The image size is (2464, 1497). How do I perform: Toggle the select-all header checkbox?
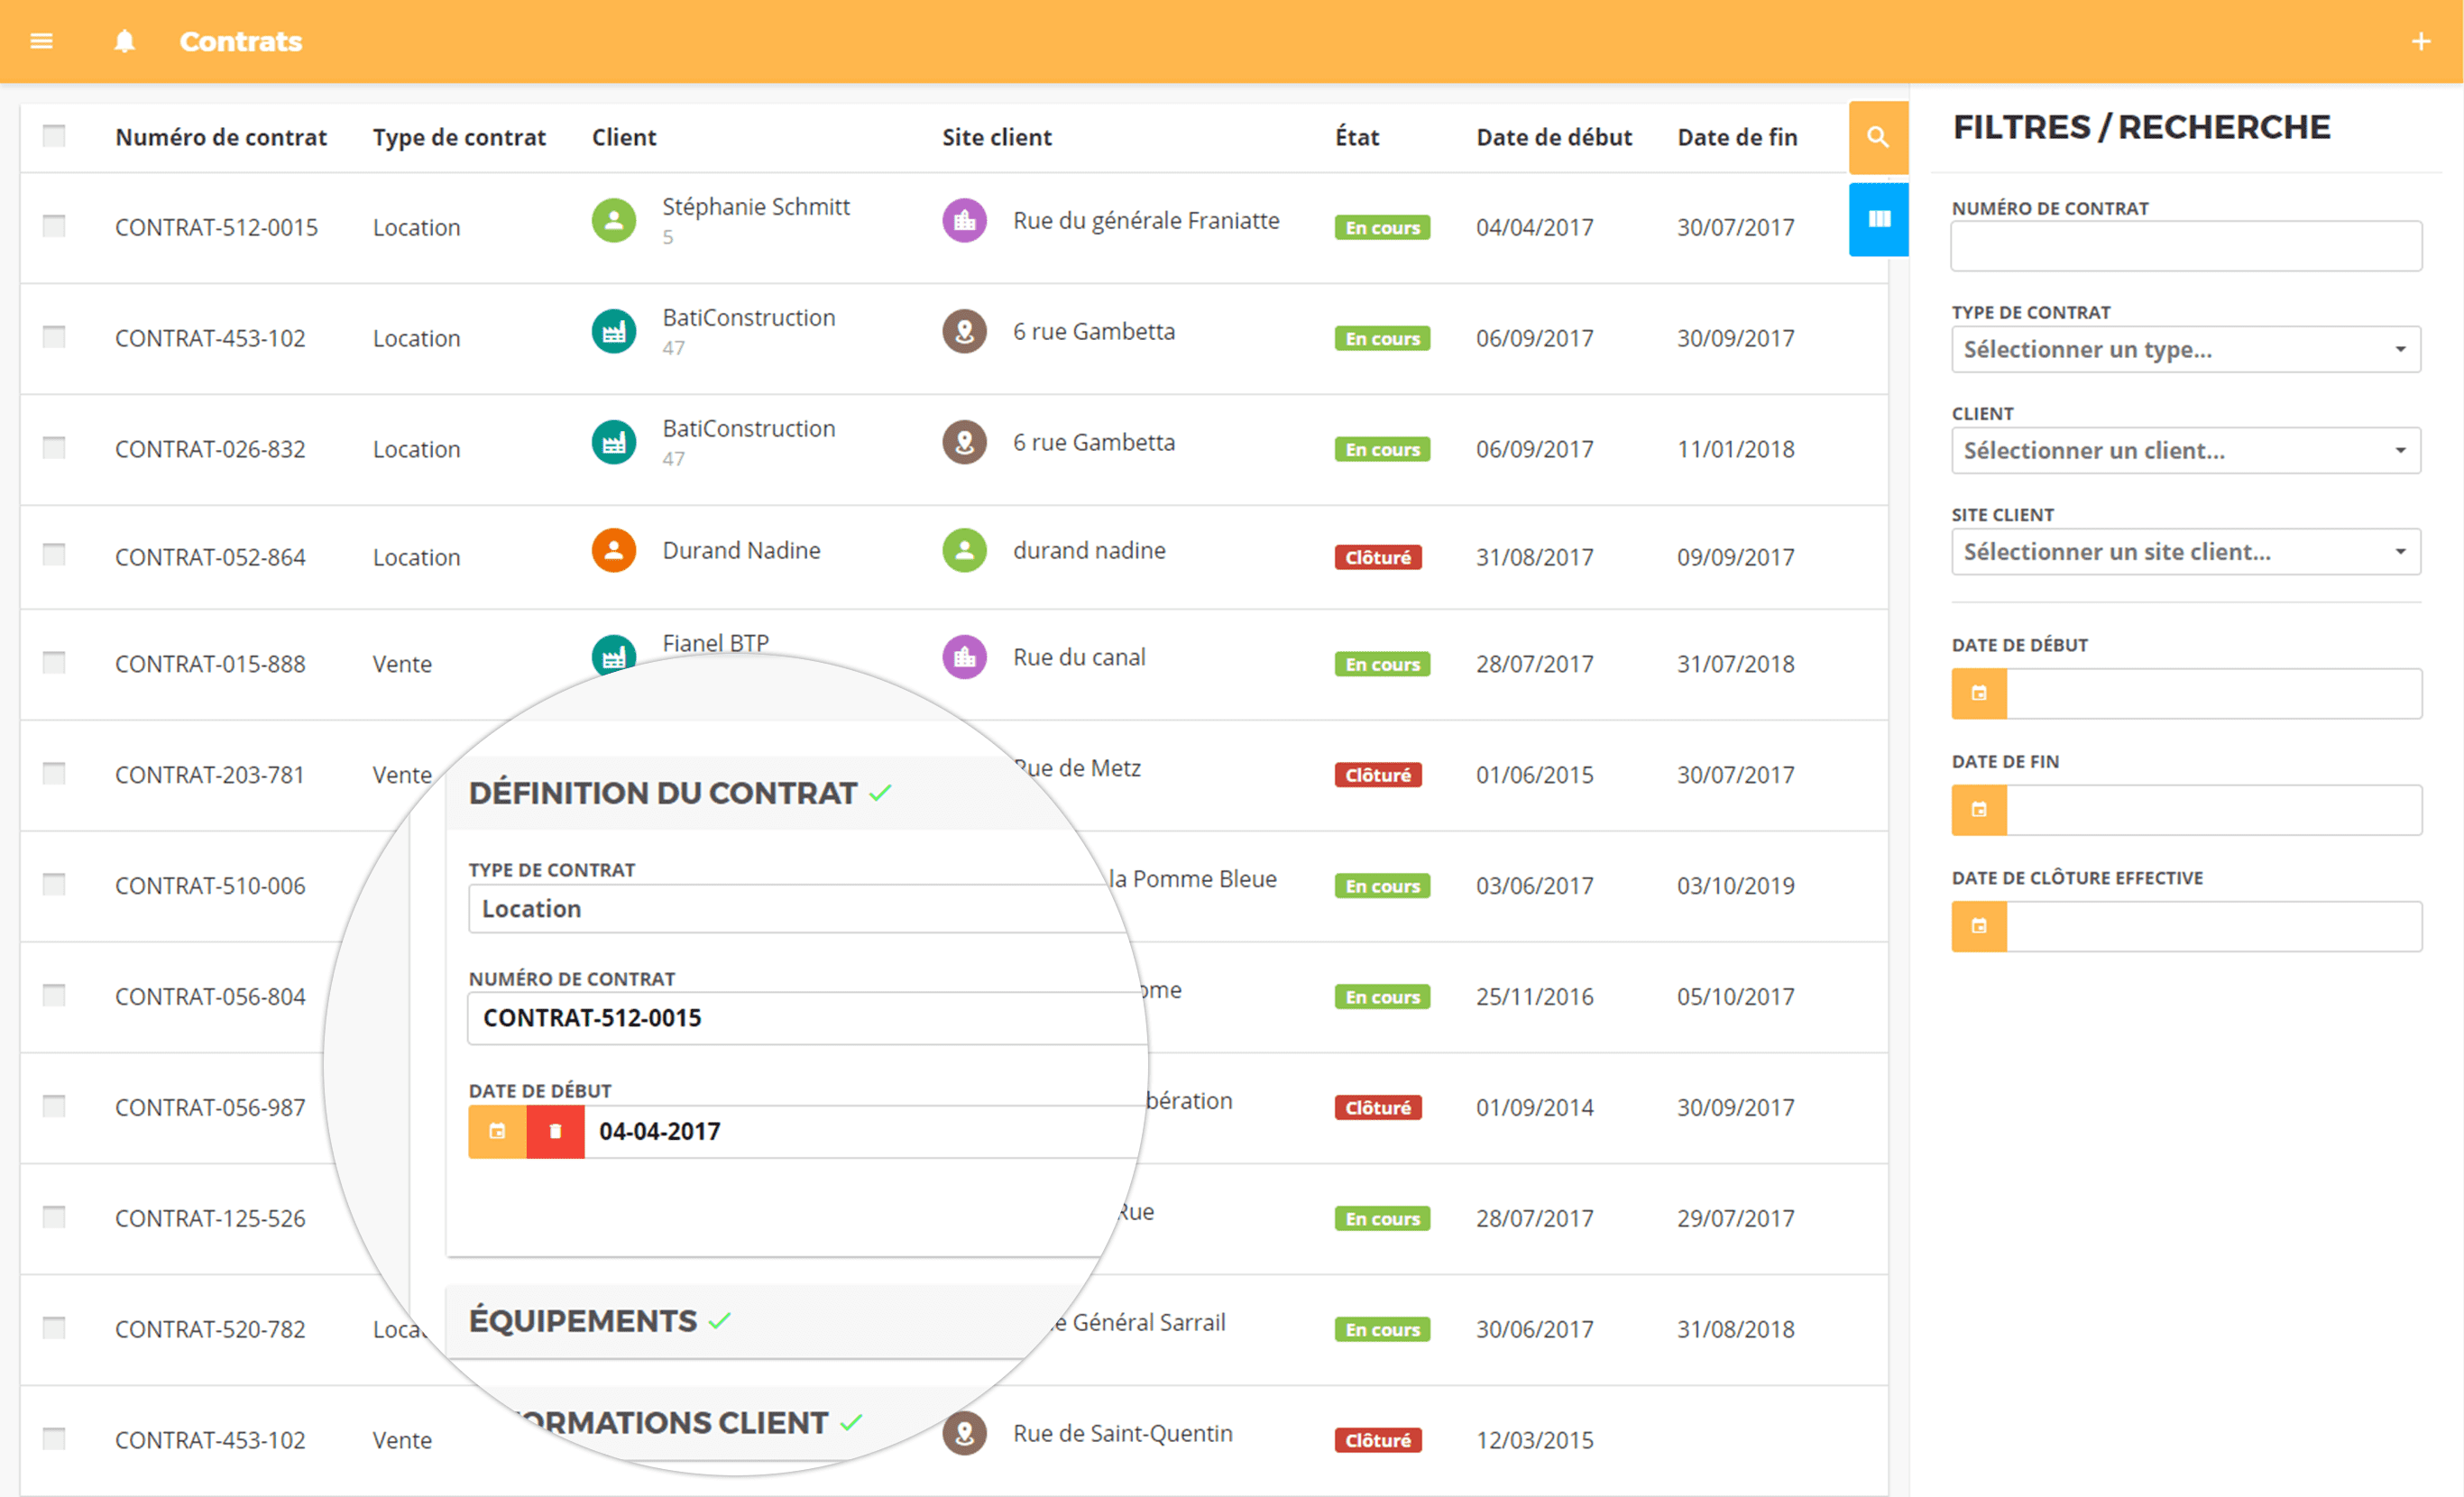(54, 136)
